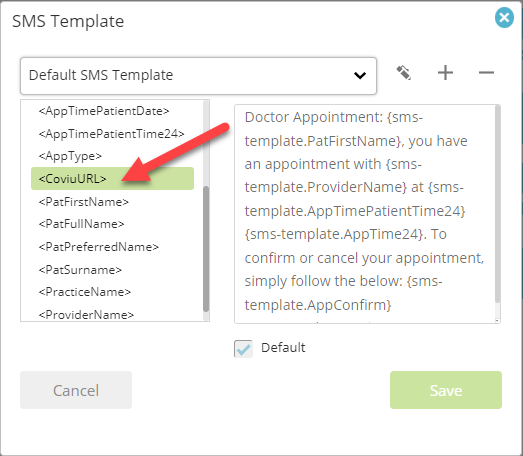Image resolution: width=523 pixels, height=456 pixels.
Task: Add a new template with plus icon
Action: point(445,72)
